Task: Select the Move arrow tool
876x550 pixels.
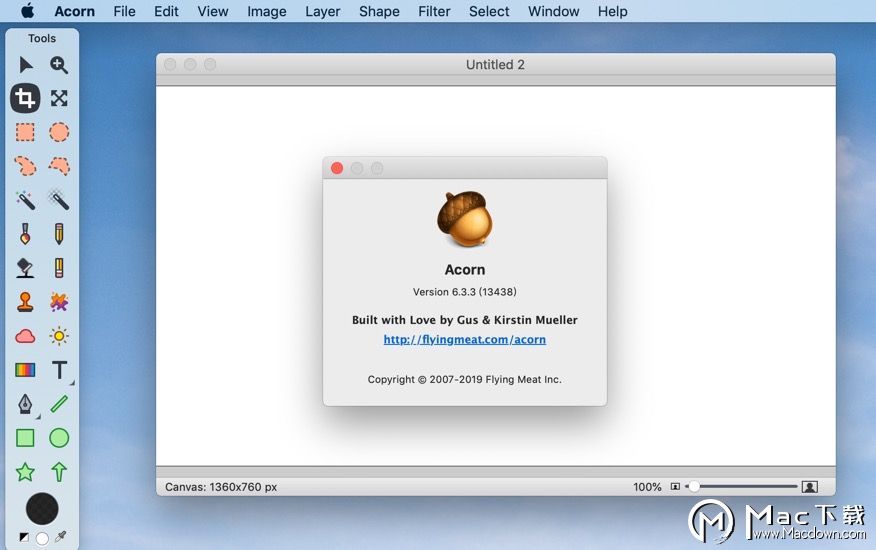Action: (25, 65)
